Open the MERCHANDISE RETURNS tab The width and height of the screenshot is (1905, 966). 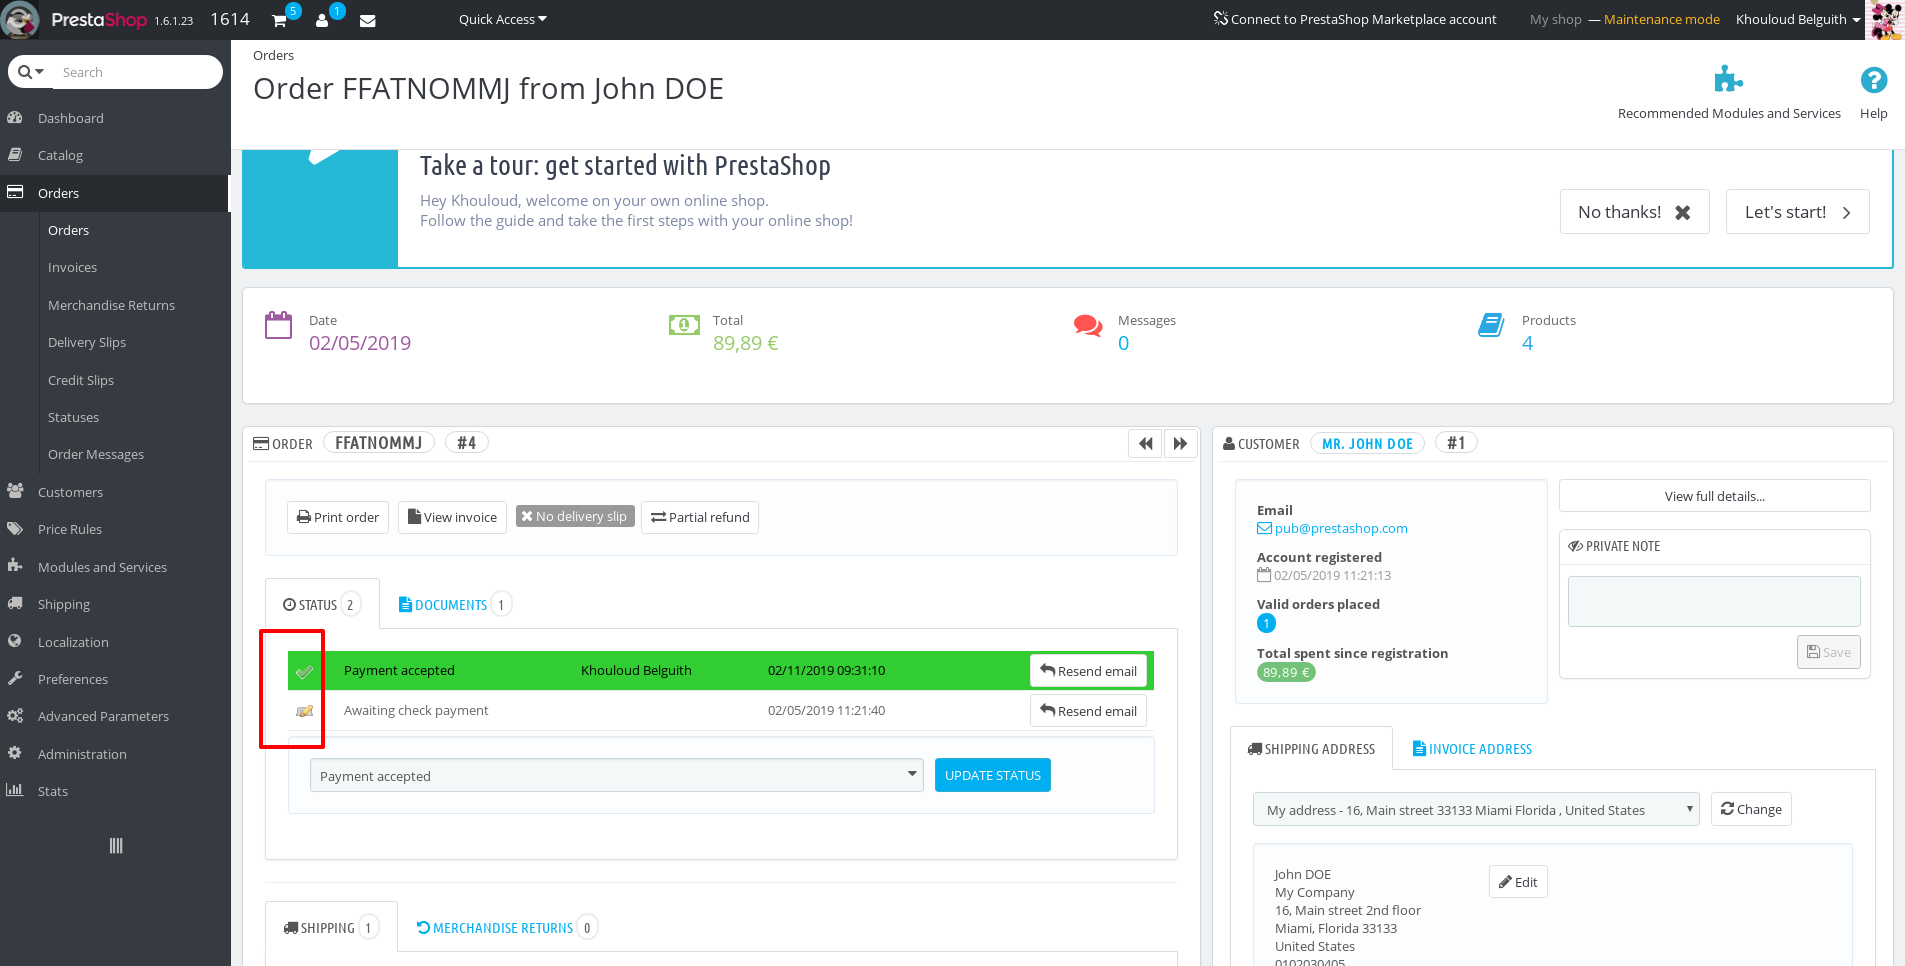[x=504, y=927]
